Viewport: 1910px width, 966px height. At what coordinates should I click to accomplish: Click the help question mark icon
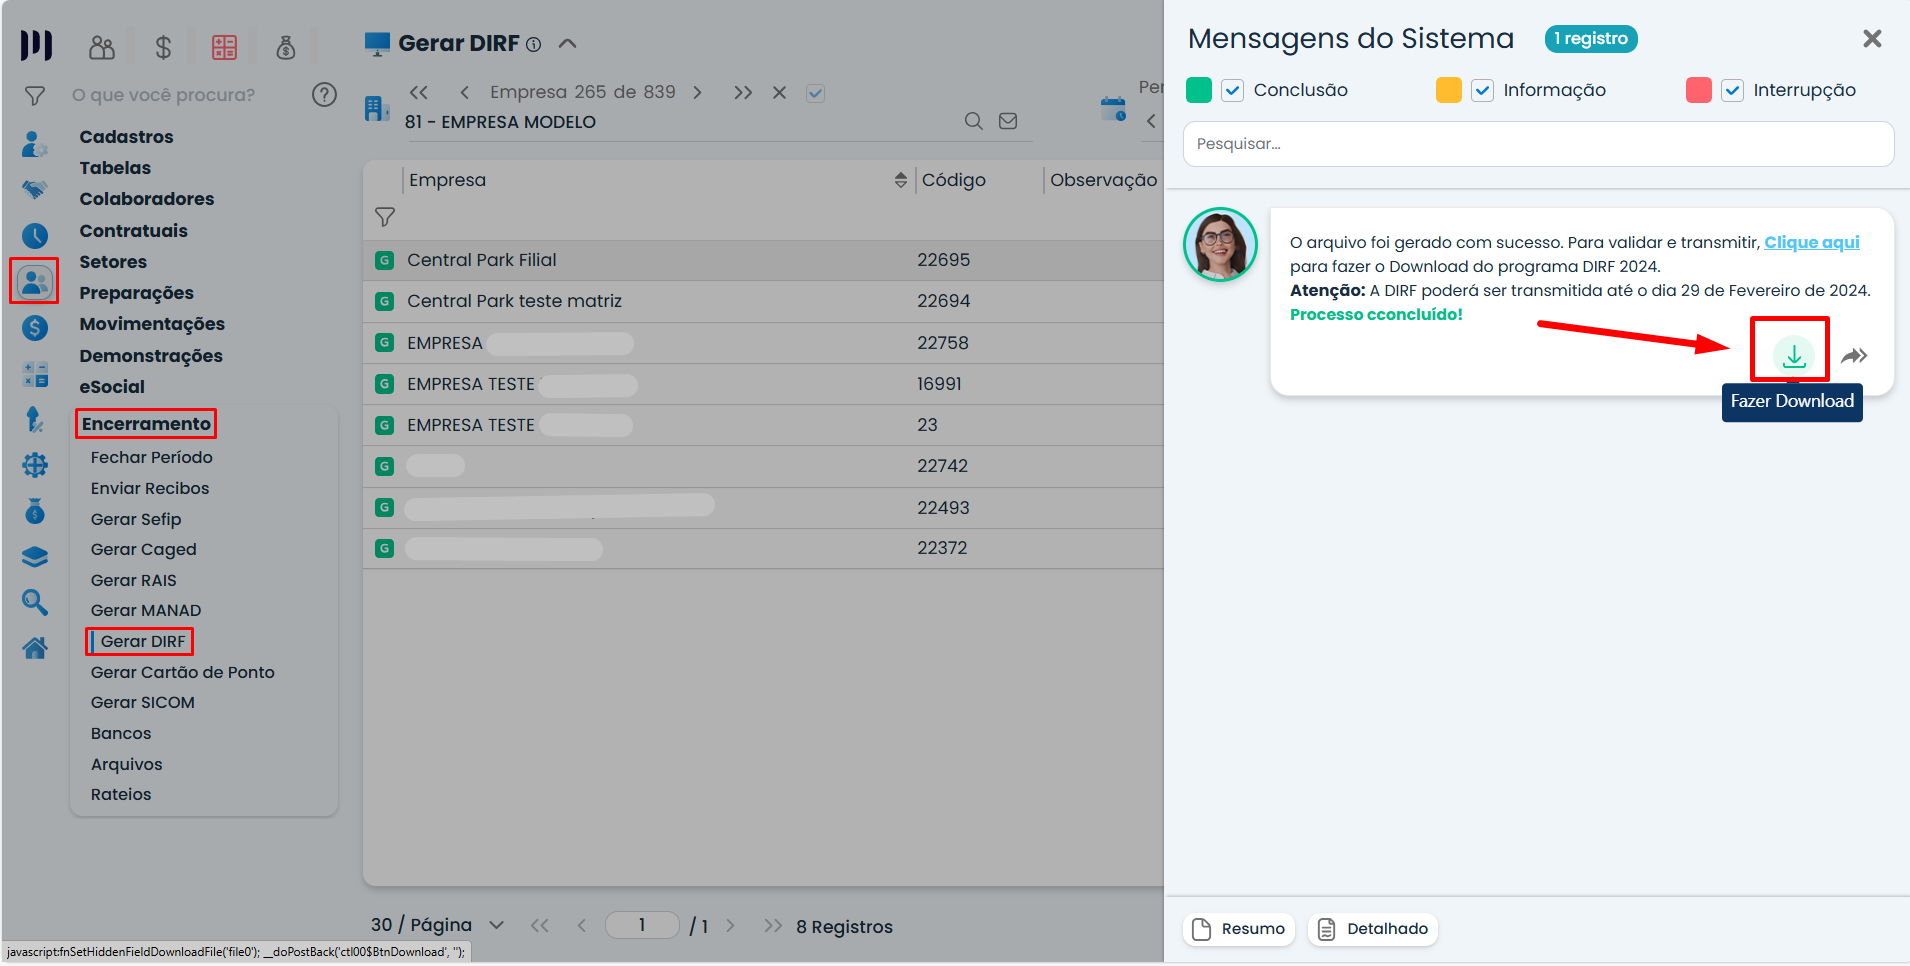click(x=324, y=94)
